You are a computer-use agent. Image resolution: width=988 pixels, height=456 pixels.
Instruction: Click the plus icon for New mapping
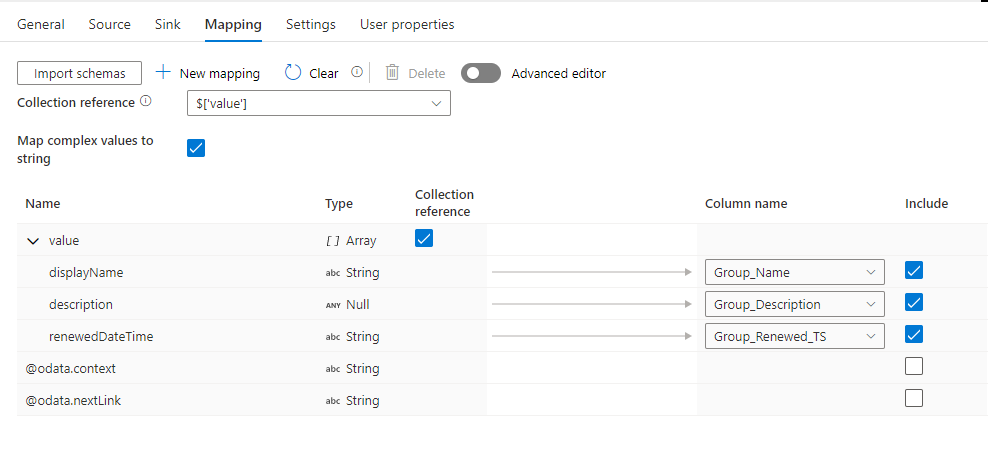pyautogui.click(x=164, y=73)
